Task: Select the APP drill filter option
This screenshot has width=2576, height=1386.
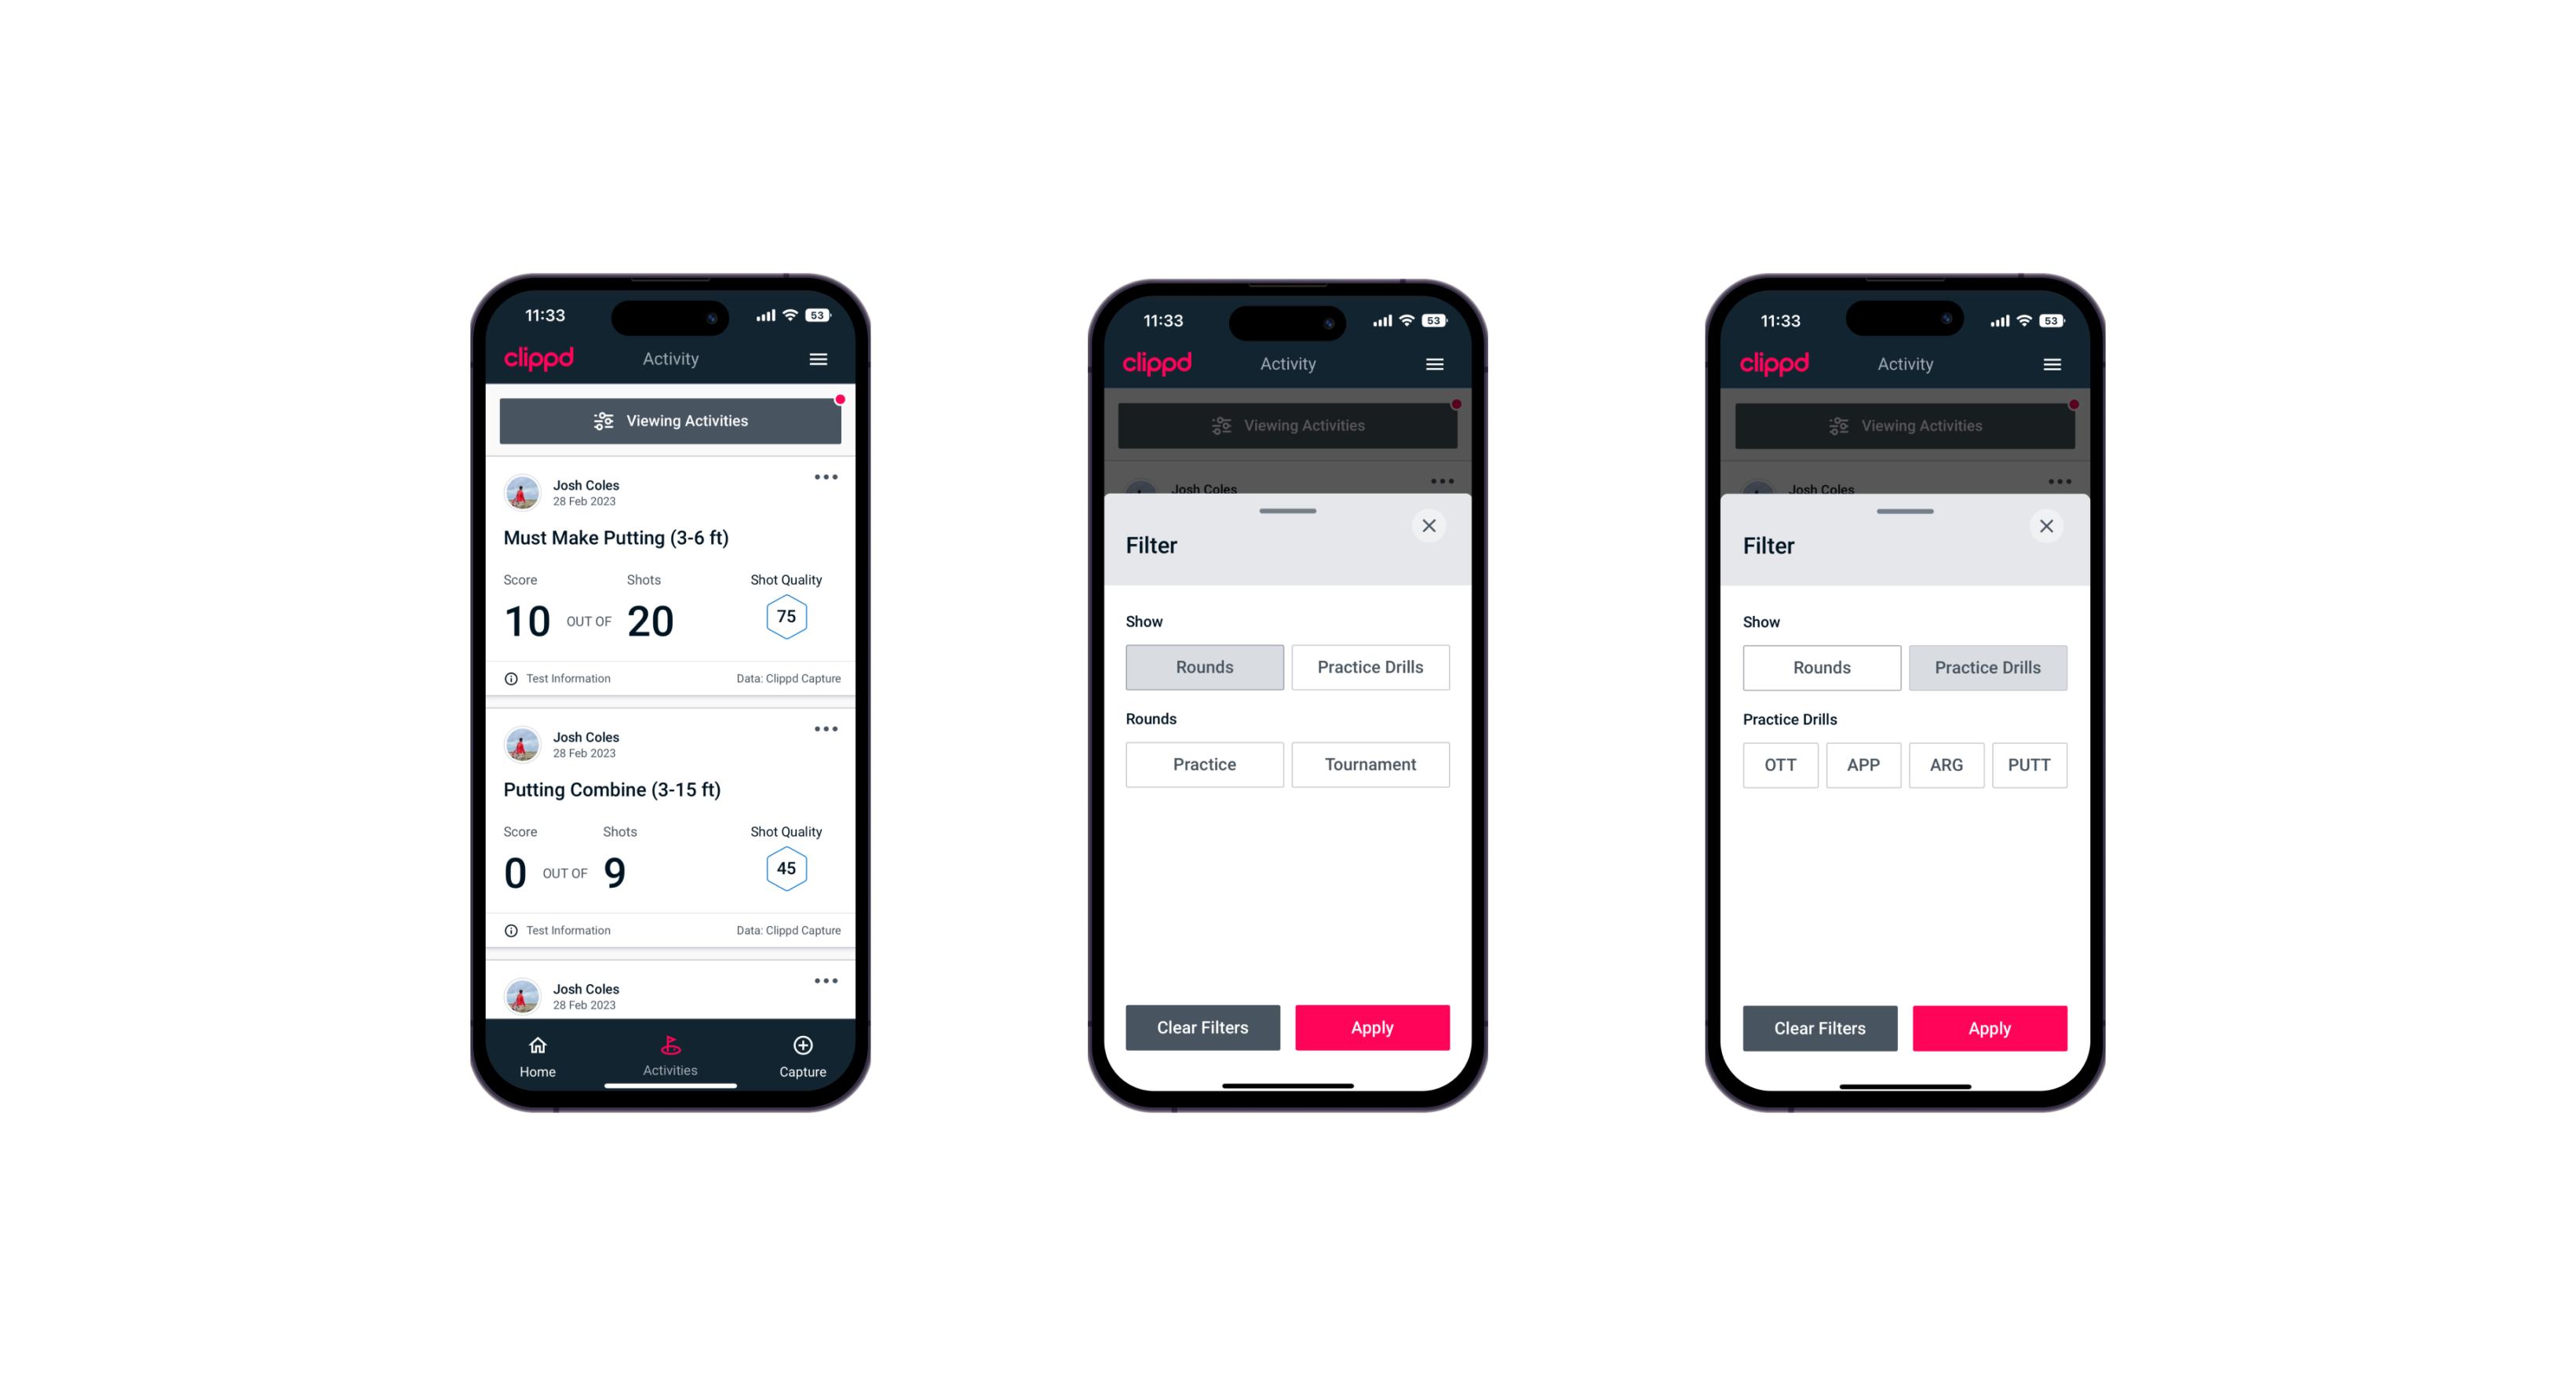Action: (x=1863, y=764)
